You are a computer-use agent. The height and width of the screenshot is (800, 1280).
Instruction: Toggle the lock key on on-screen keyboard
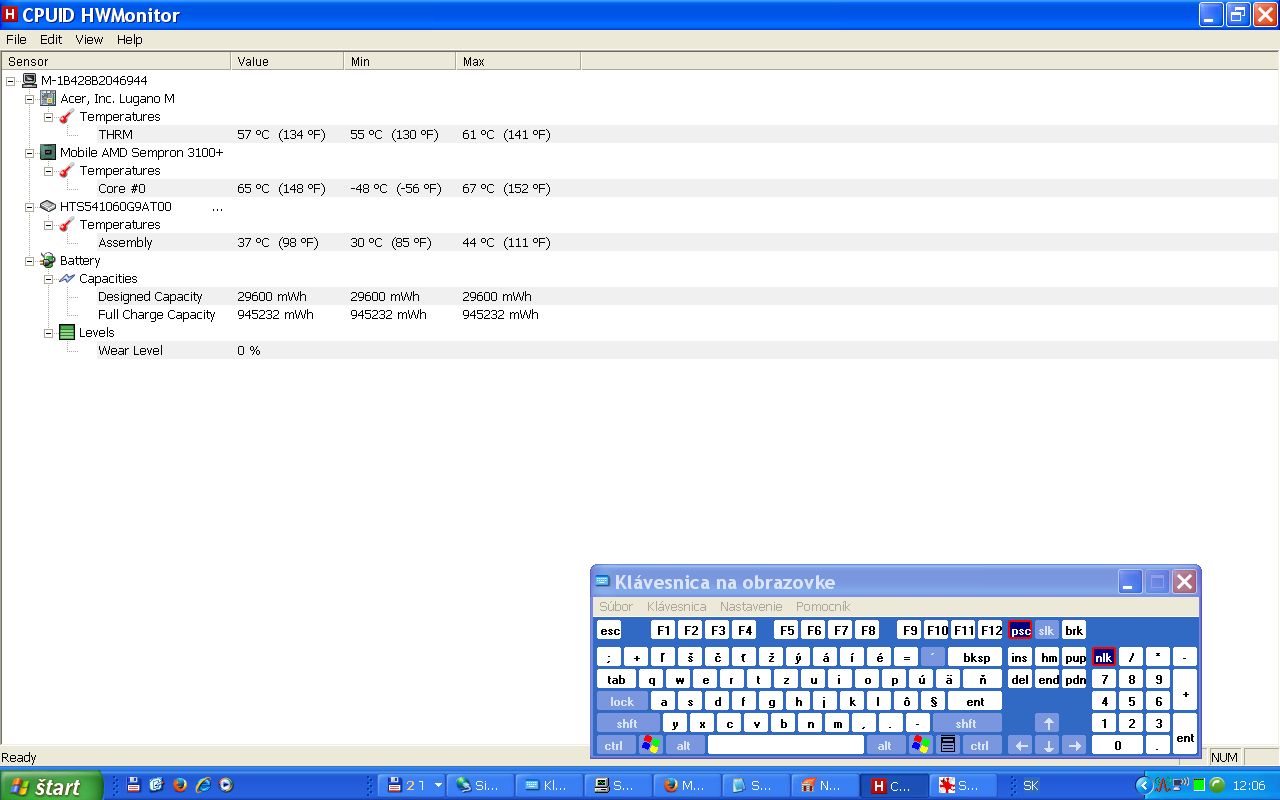click(622, 701)
